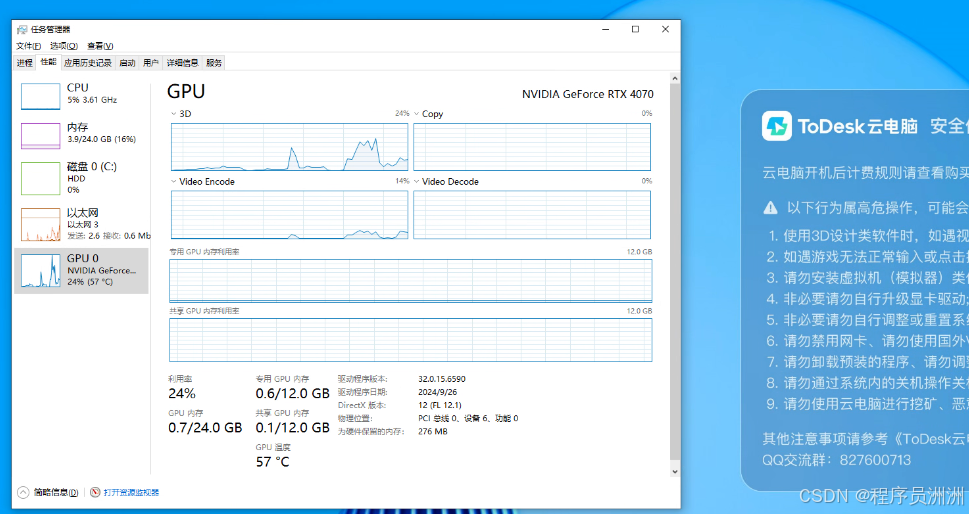
Task: Switch to the 详细信息 tab
Action: point(182,63)
